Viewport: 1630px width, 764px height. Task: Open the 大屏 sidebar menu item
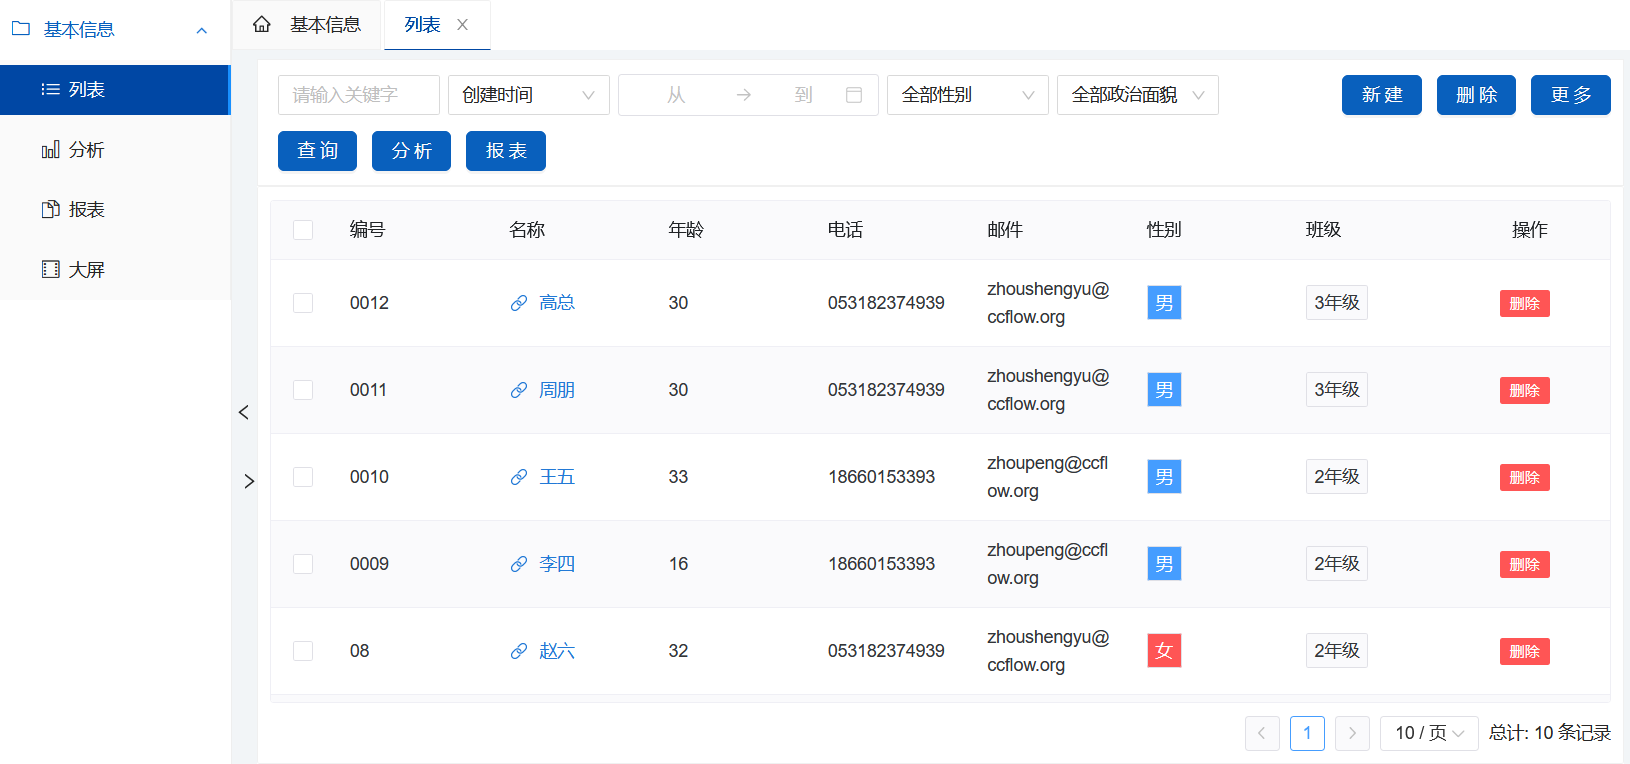(115, 270)
